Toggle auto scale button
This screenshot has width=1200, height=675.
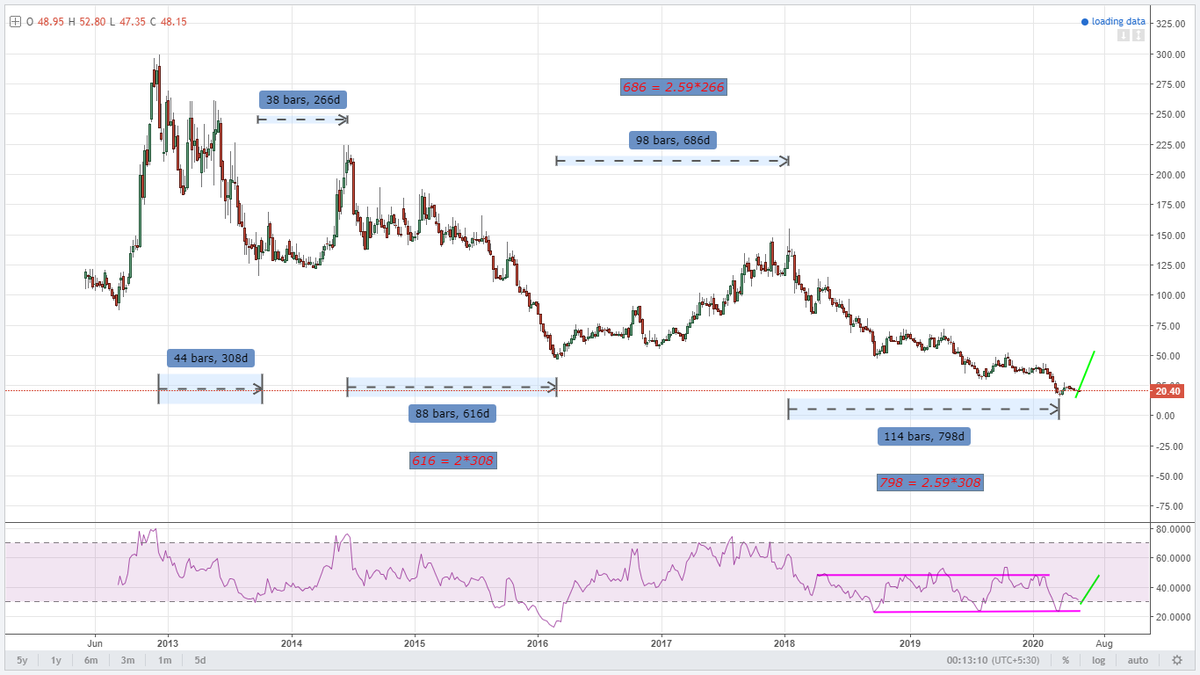(x=1138, y=660)
